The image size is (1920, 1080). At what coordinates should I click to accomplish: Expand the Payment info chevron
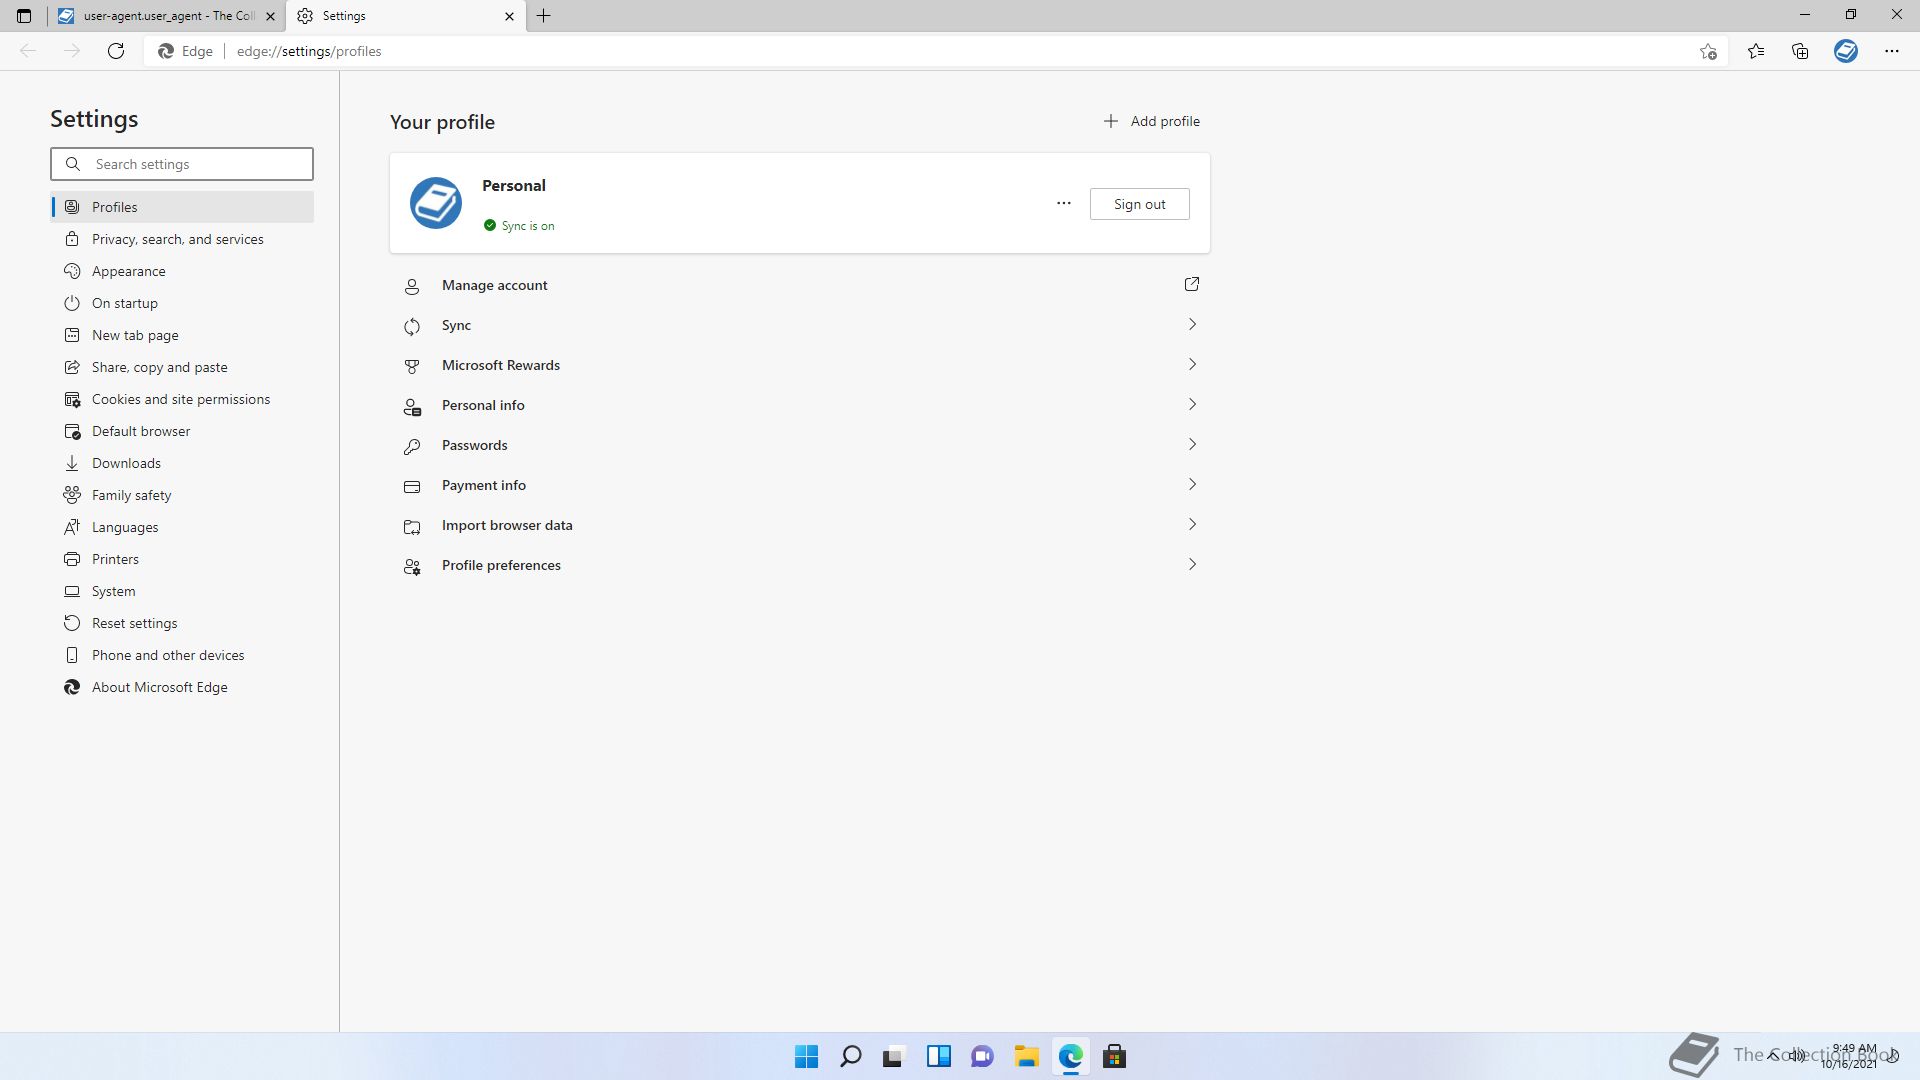(1192, 485)
